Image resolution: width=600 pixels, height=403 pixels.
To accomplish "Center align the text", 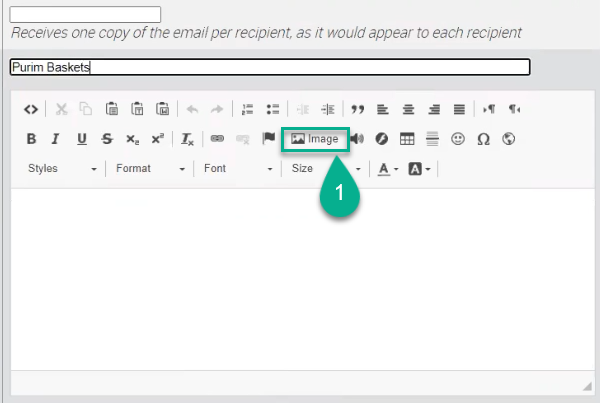I will pyautogui.click(x=408, y=109).
